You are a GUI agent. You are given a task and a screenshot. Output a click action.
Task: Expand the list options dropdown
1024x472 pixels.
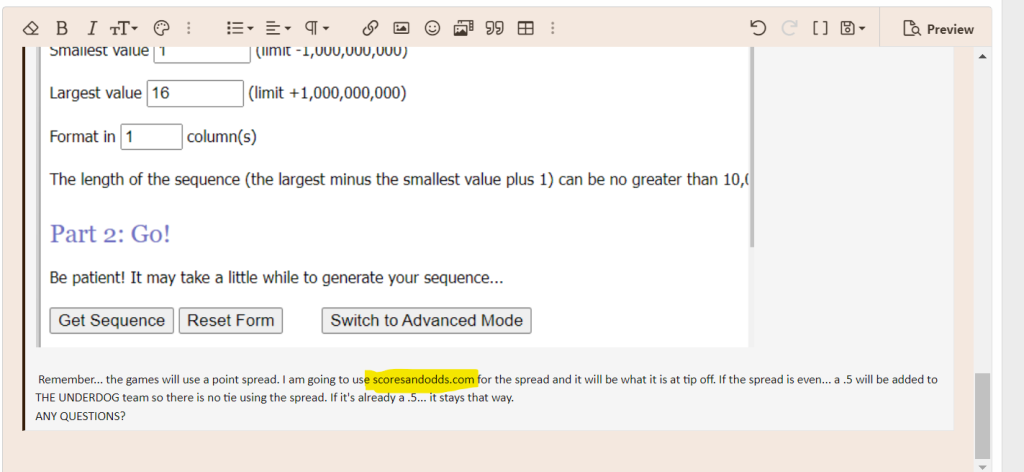[240, 28]
